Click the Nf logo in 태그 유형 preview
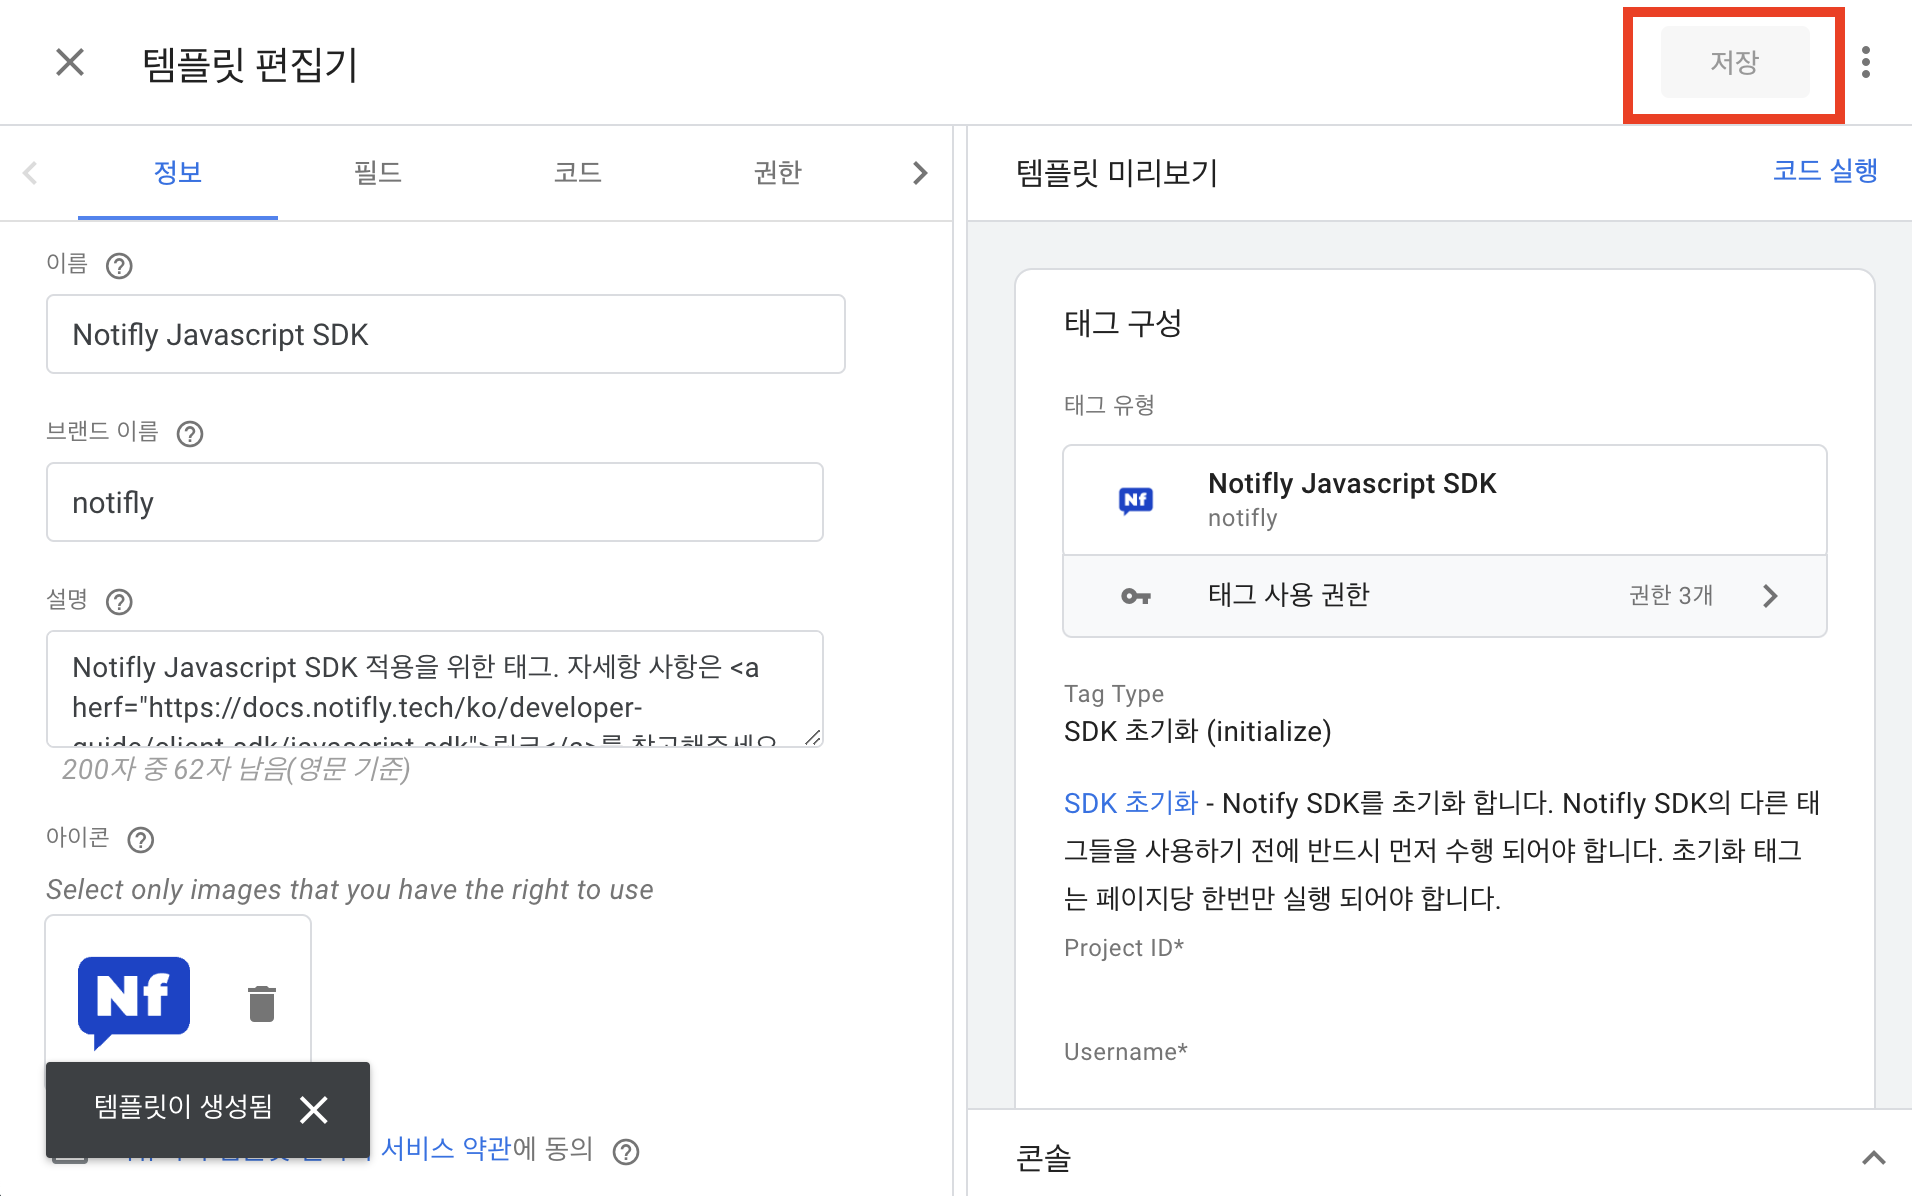1912x1196 pixels. click(x=1136, y=499)
